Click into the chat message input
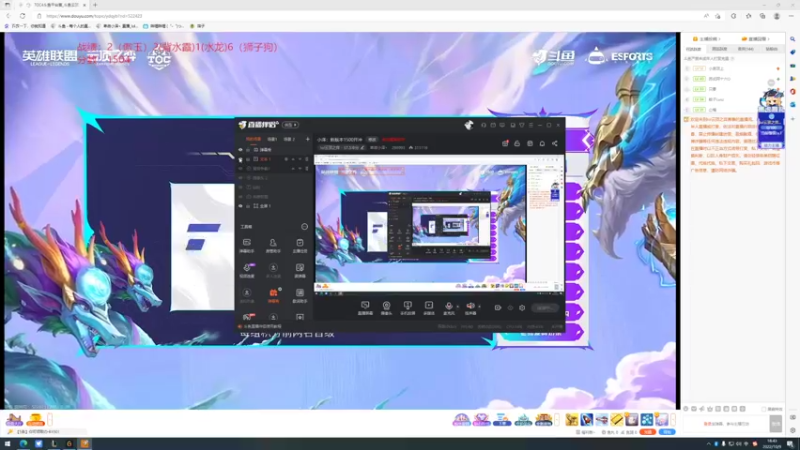 click(726, 423)
